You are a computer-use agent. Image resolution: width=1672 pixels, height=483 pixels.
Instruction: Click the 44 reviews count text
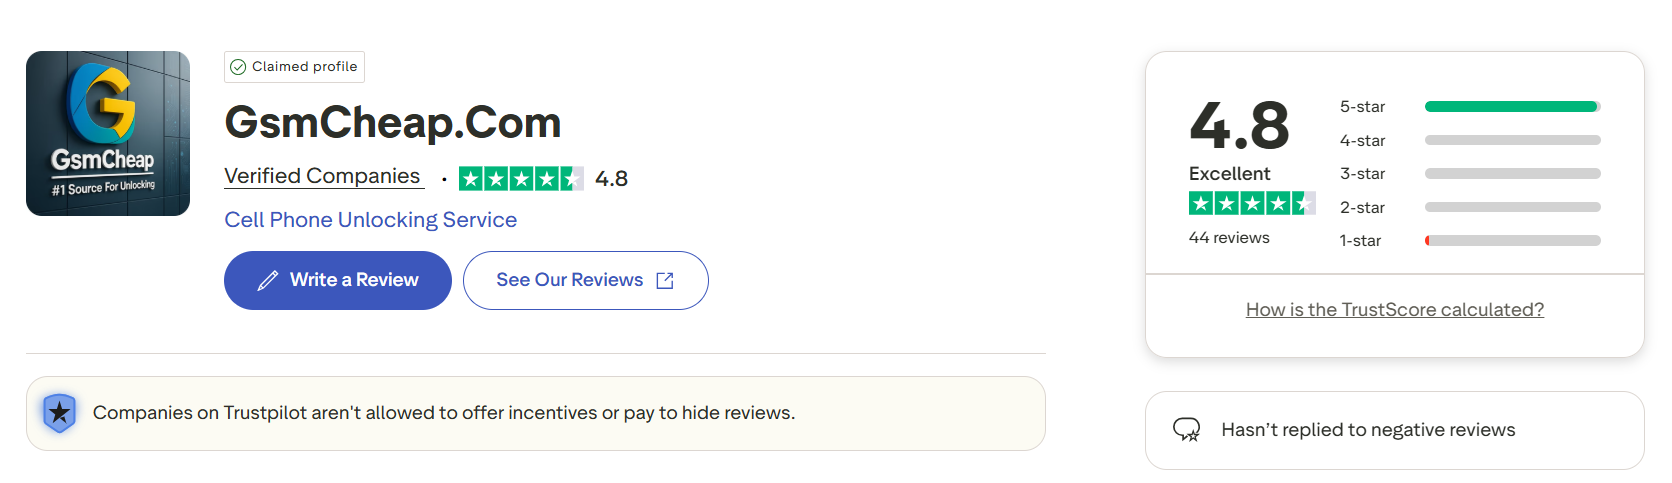[1229, 238]
